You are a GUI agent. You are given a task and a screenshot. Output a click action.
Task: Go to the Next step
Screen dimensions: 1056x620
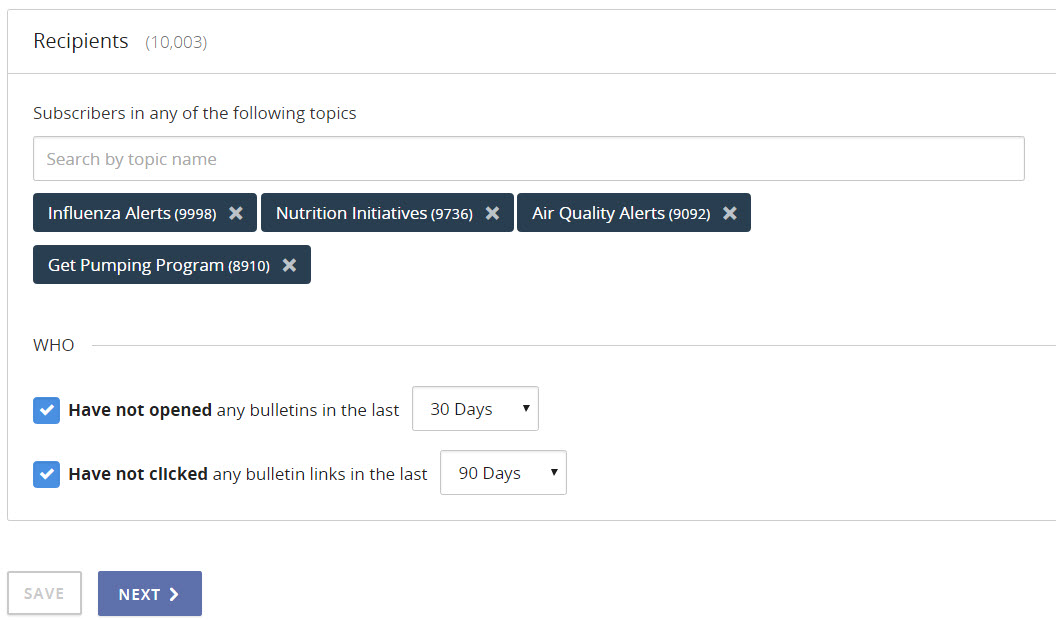pos(150,594)
